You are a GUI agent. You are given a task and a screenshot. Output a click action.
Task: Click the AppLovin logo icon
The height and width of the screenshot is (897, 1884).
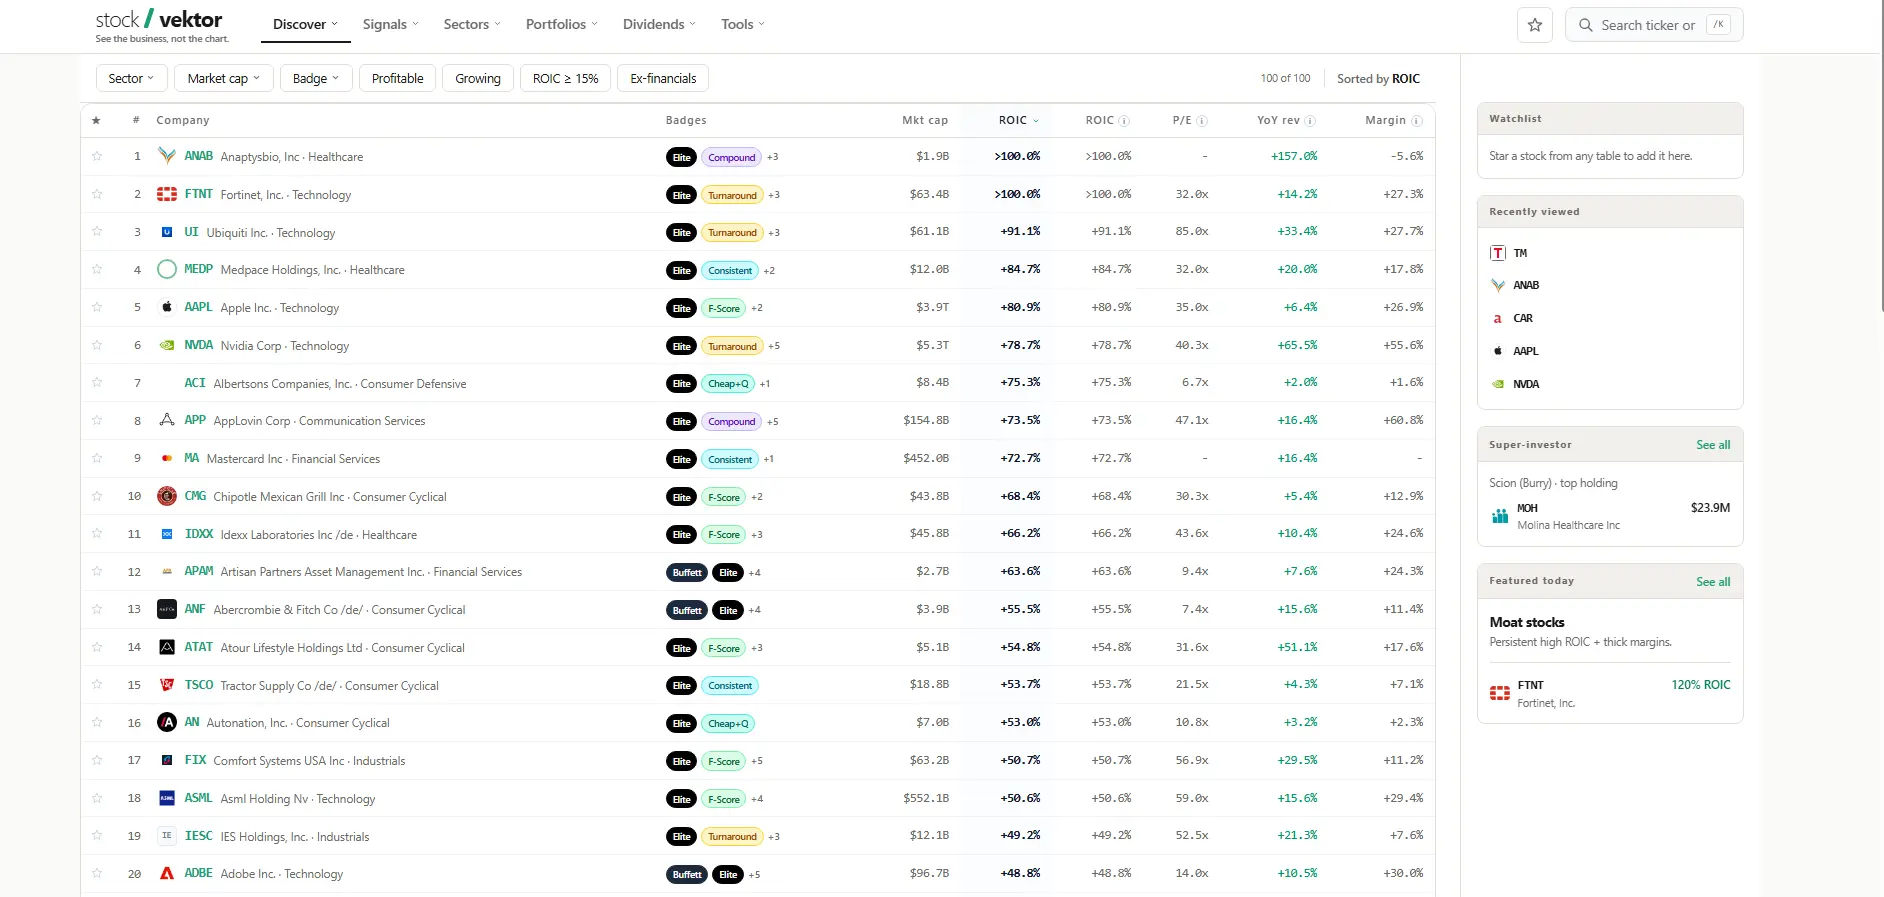(x=167, y=420)
